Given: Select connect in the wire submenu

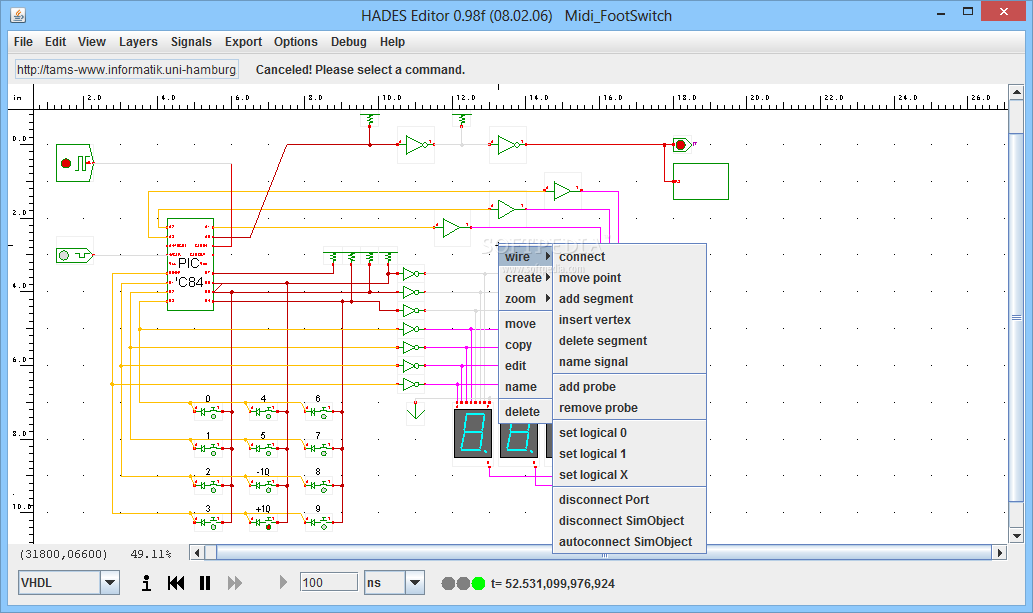Looking at the screenshot, I should click(x=629, y=256).
